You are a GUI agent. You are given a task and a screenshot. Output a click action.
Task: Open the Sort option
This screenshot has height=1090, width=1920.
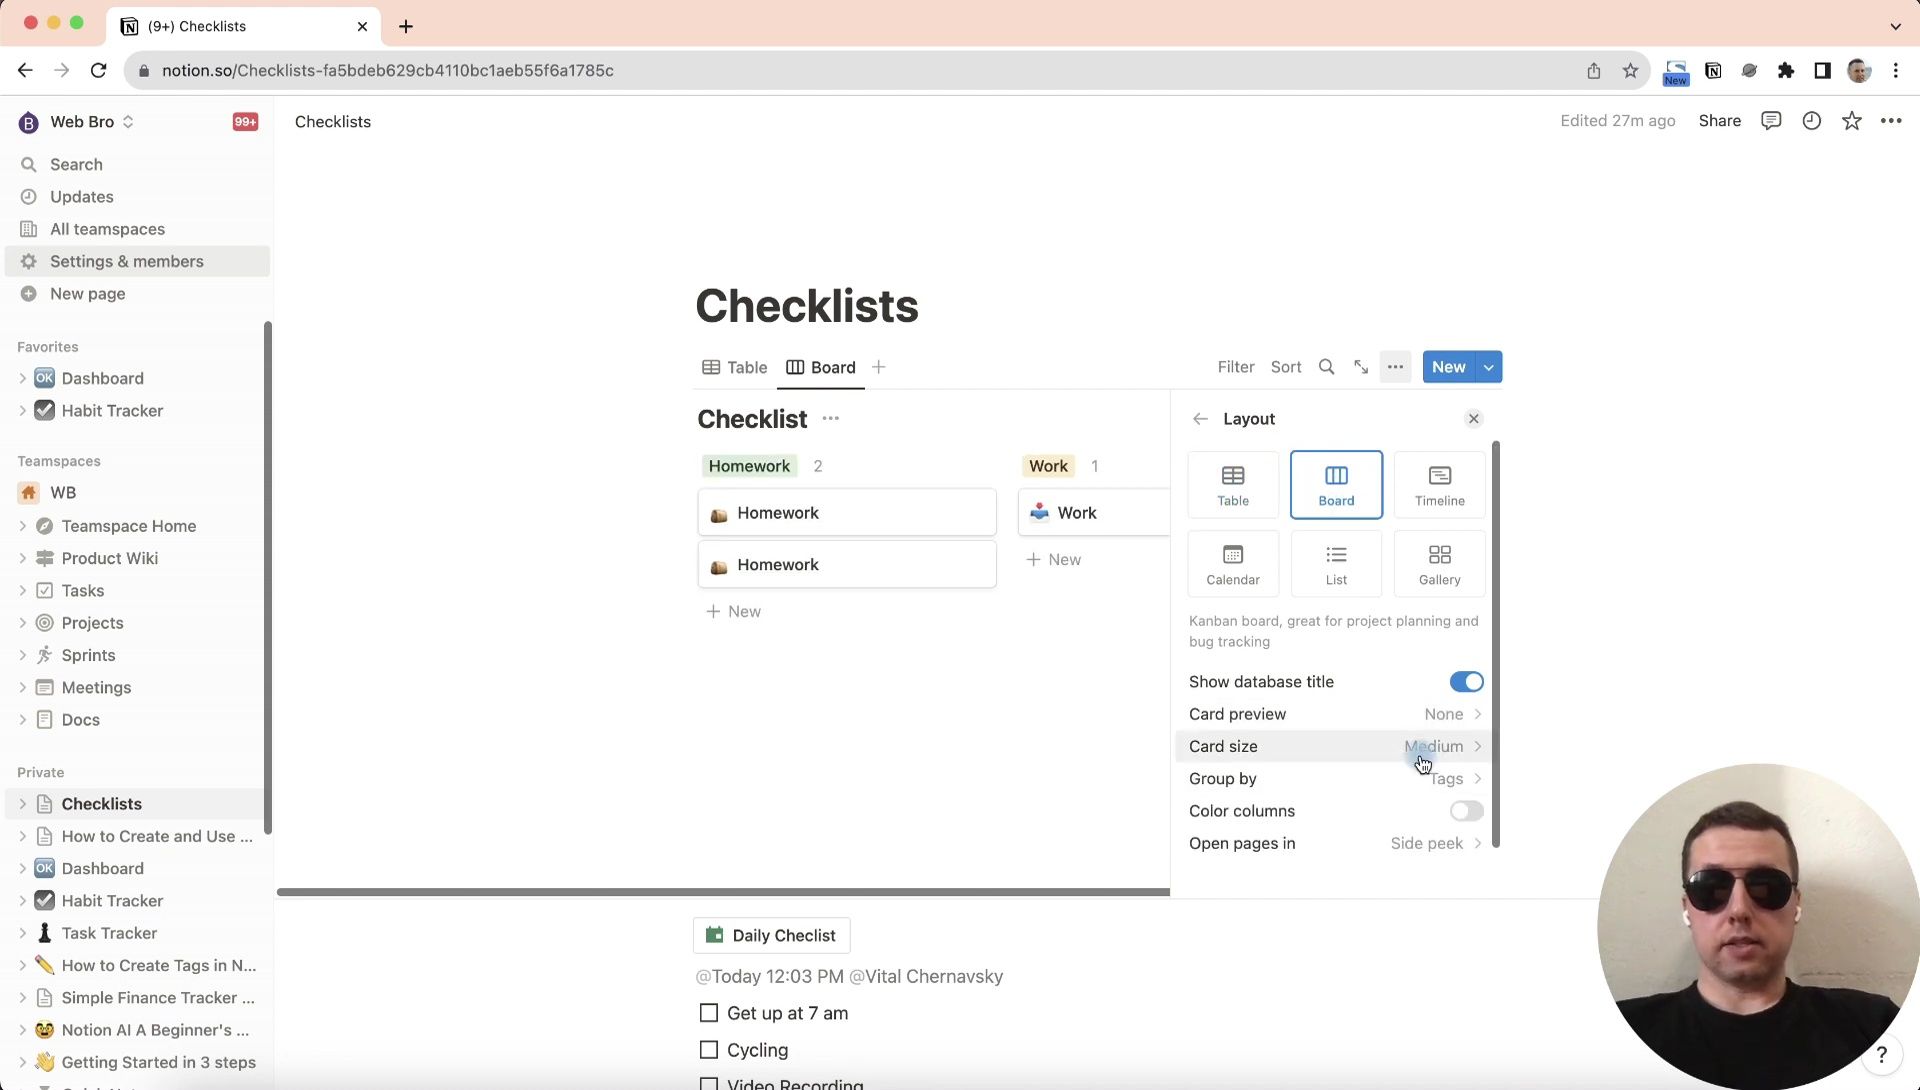[1285, 367]
